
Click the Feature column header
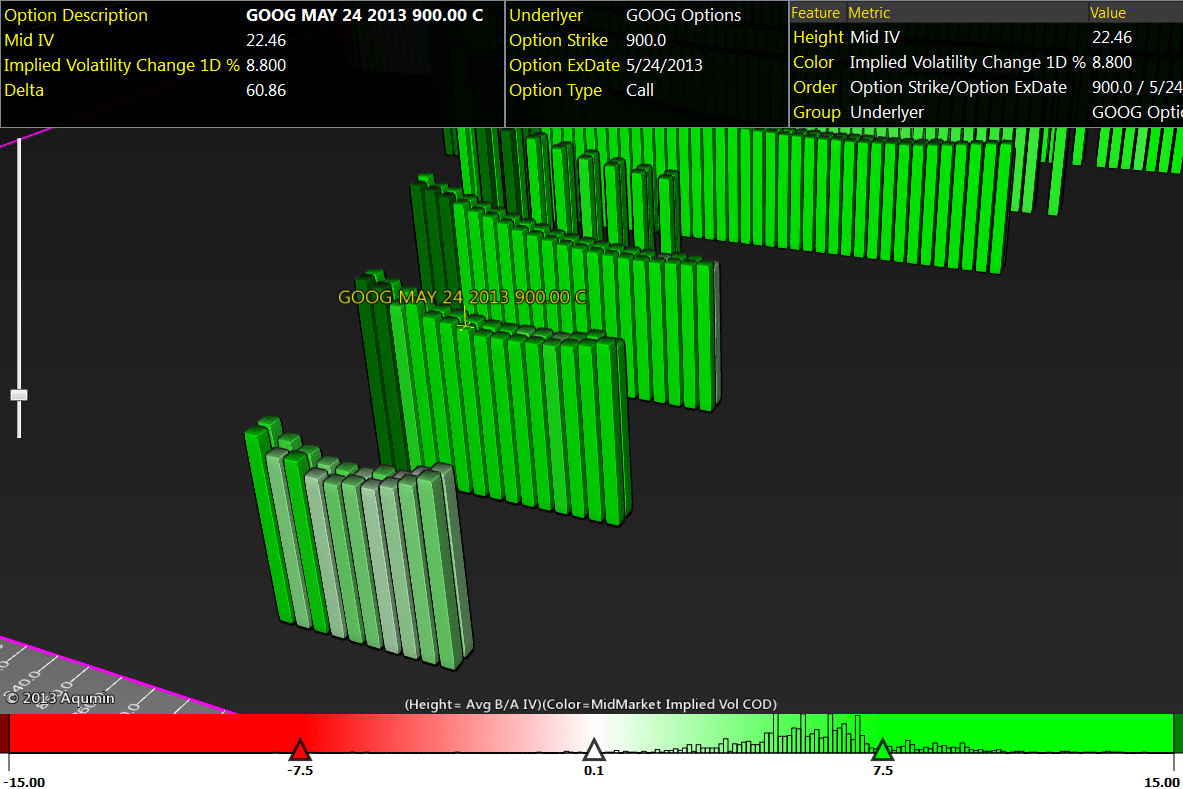[816, 13]
